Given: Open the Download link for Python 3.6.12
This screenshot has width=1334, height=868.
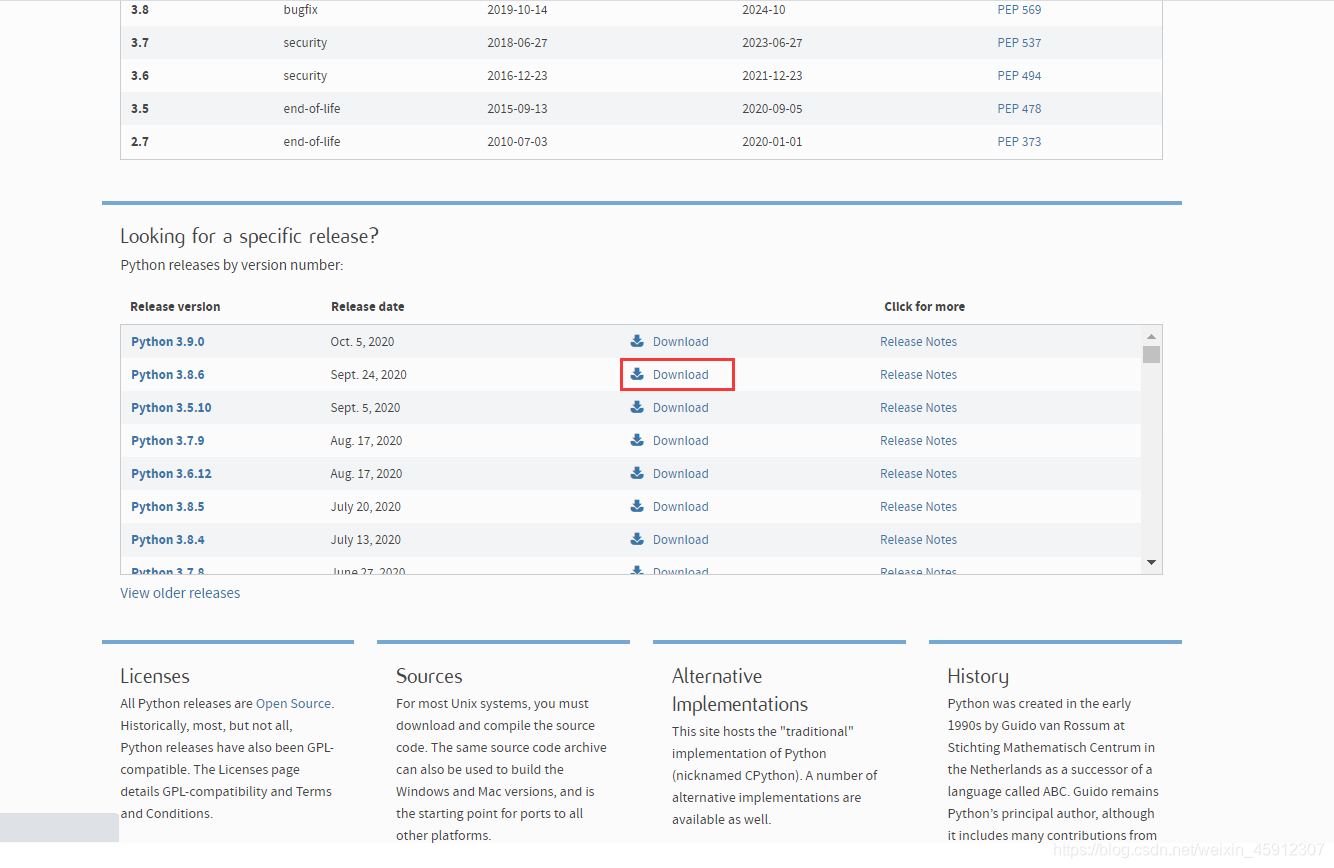Looking at the screenshot, I should pyautogui.click(x=680, y=474).
